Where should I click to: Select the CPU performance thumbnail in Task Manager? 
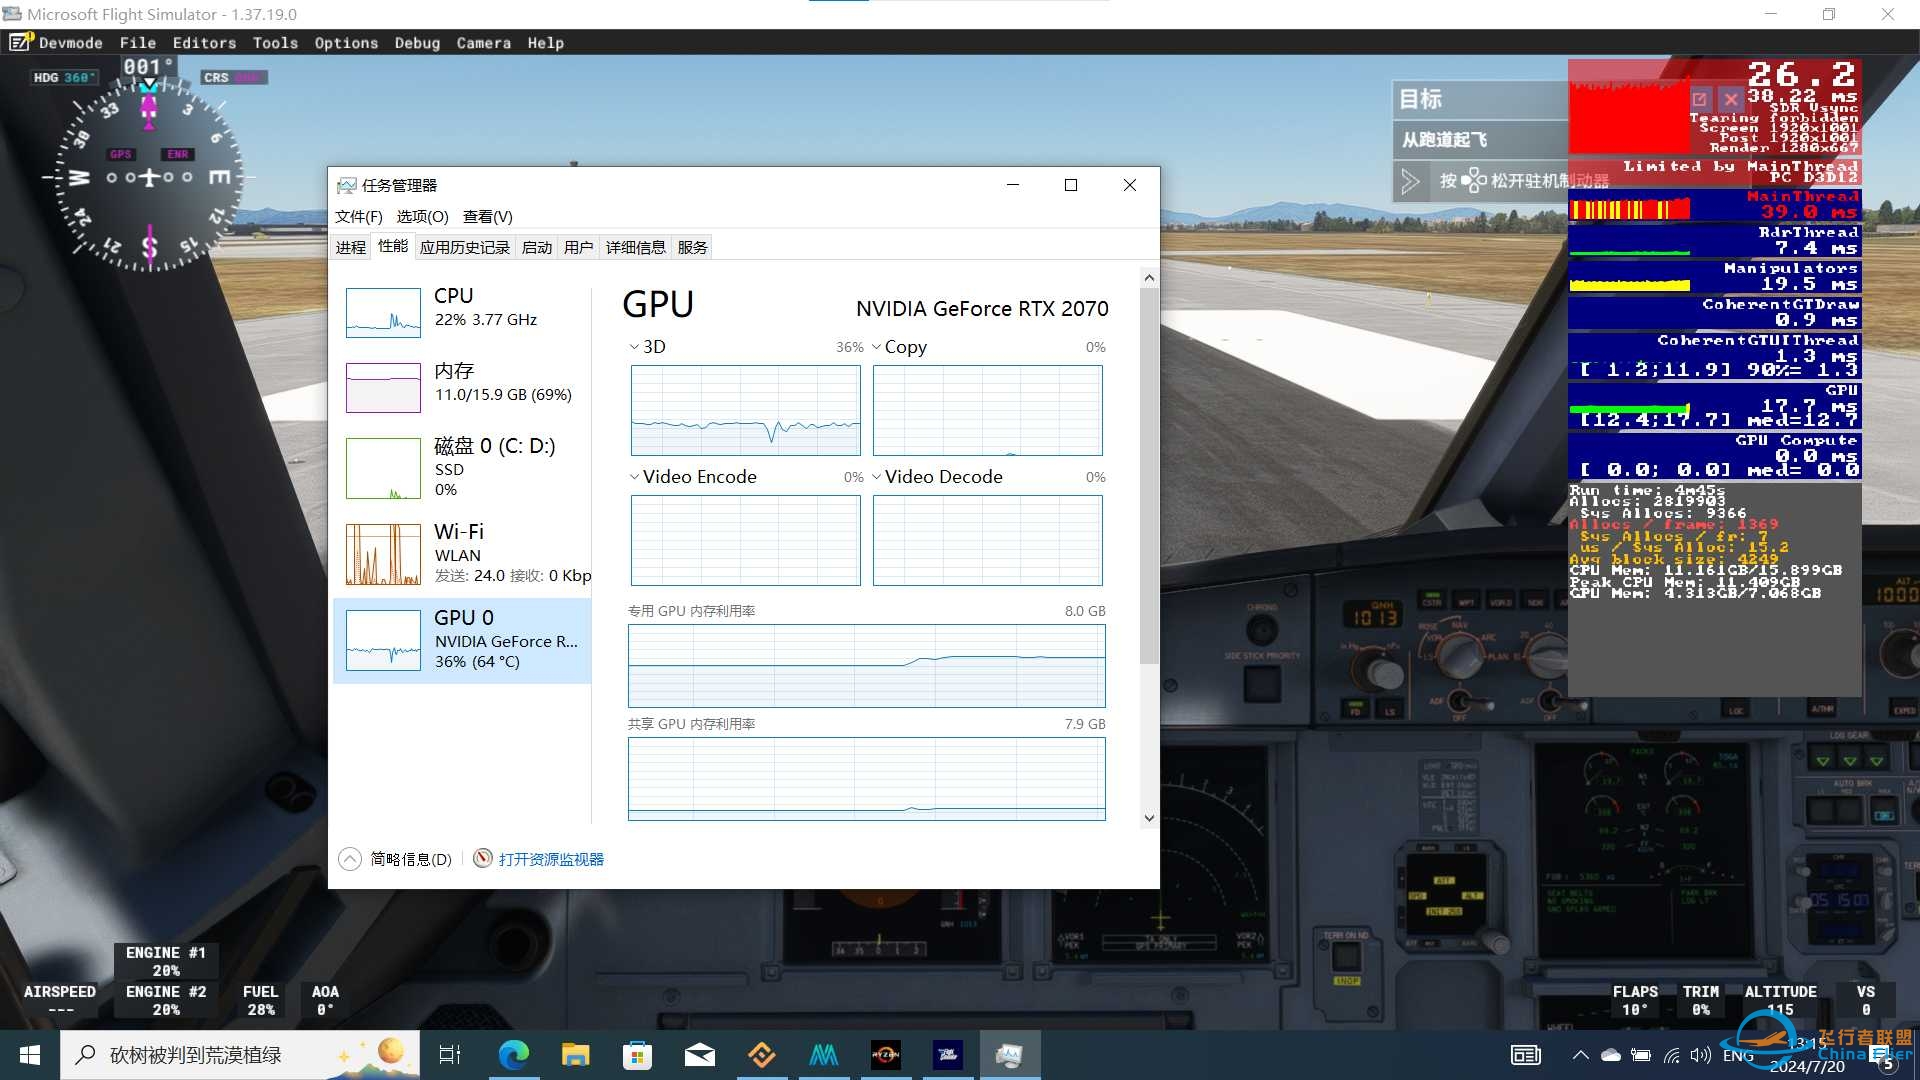[383, 312]
